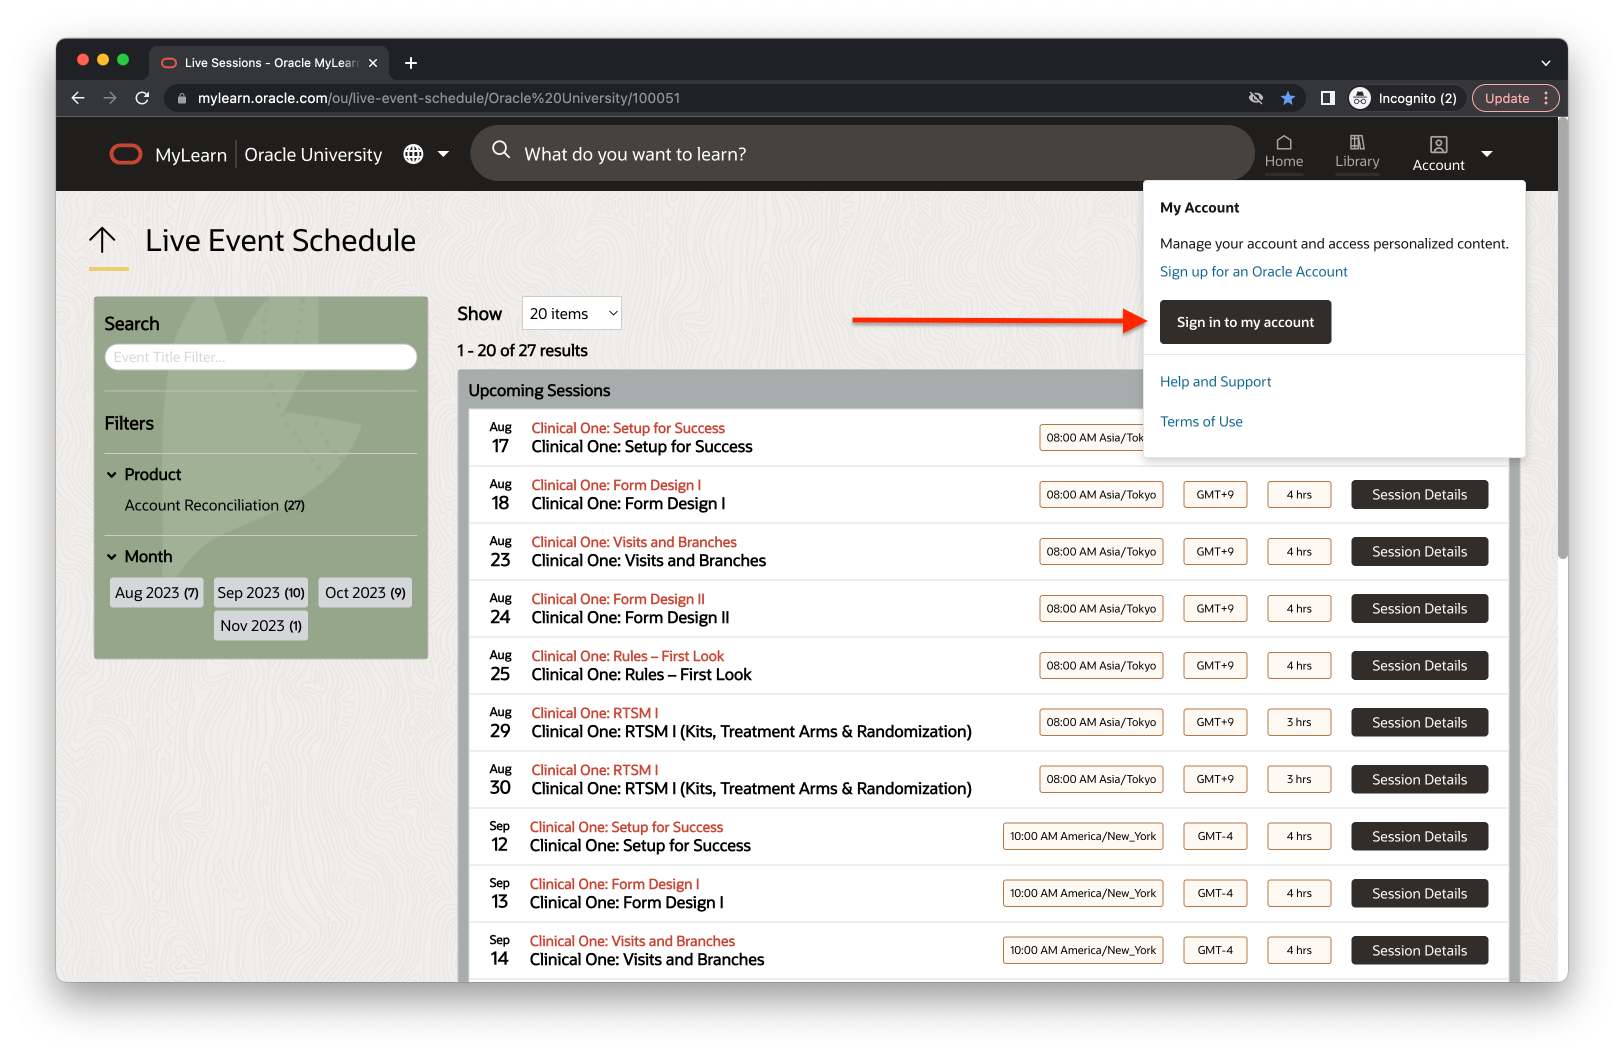Click the browser forward arrow
The width and height of the screenshot is (1624, 1056).
[110, 98]
